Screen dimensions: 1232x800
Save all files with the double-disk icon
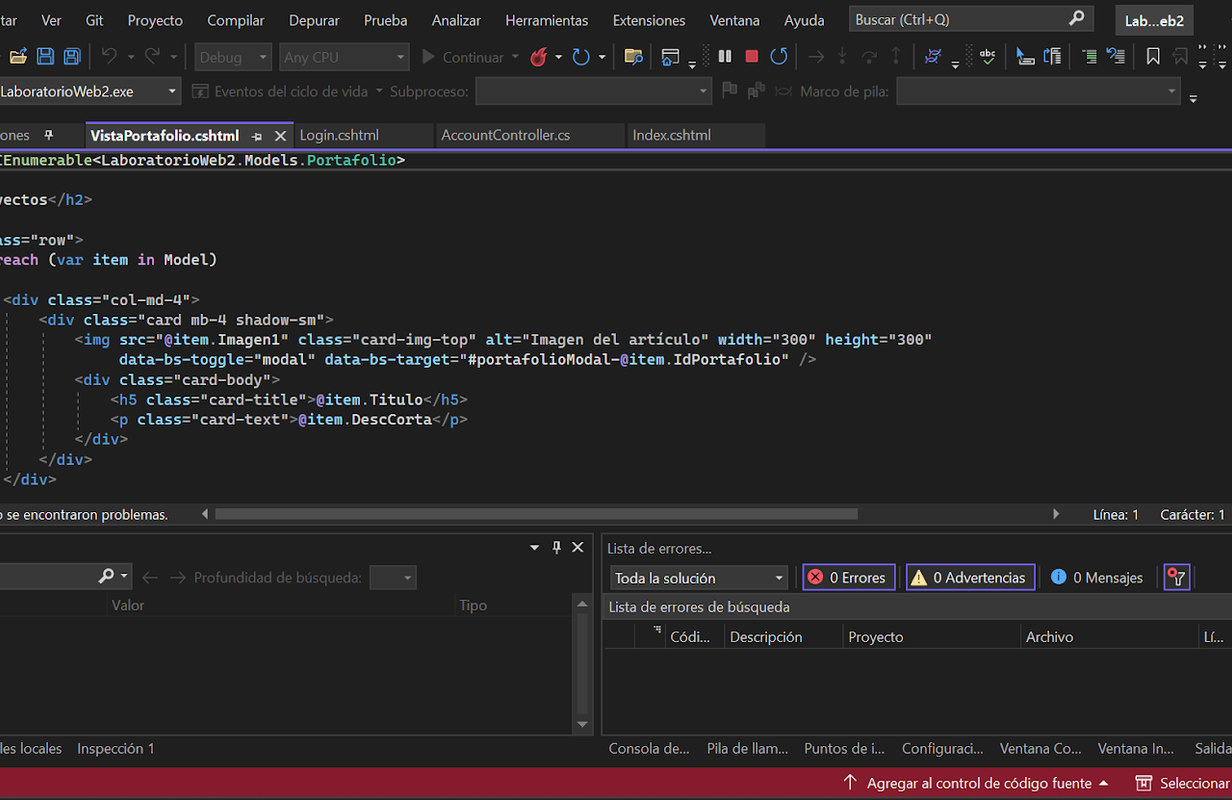pyautogui.click(x=72, y=57)
